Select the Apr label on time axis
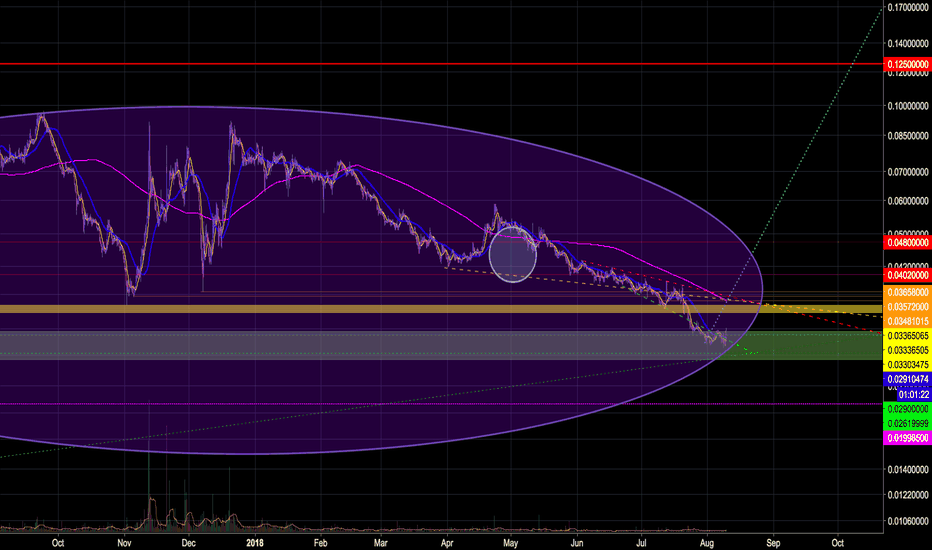932x550 pixels. (x=447, y=543)
